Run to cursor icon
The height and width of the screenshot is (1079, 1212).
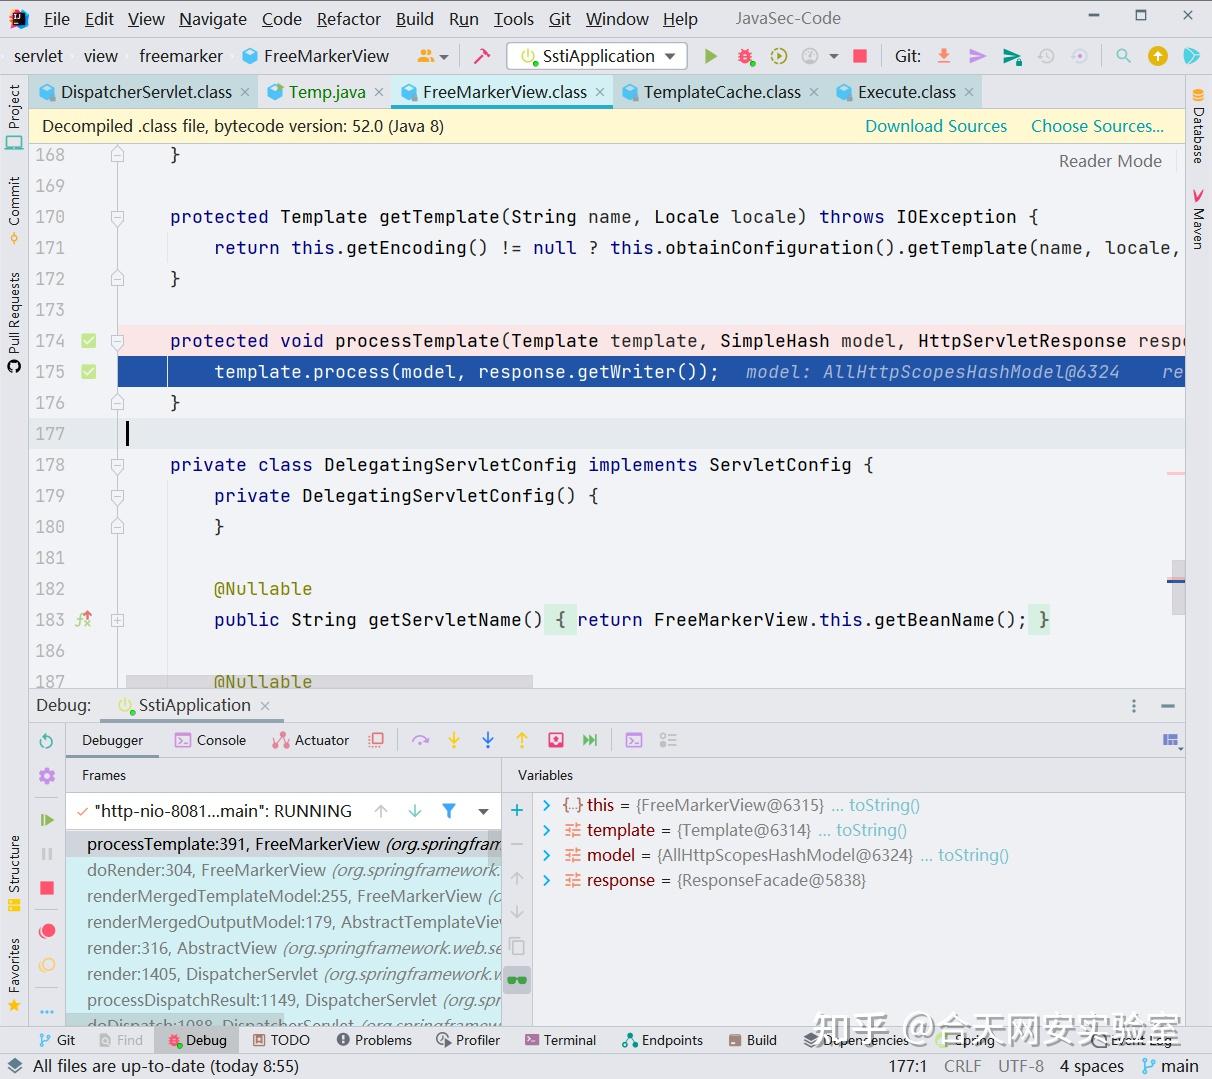pyautogui.click(x=590, y=740)
